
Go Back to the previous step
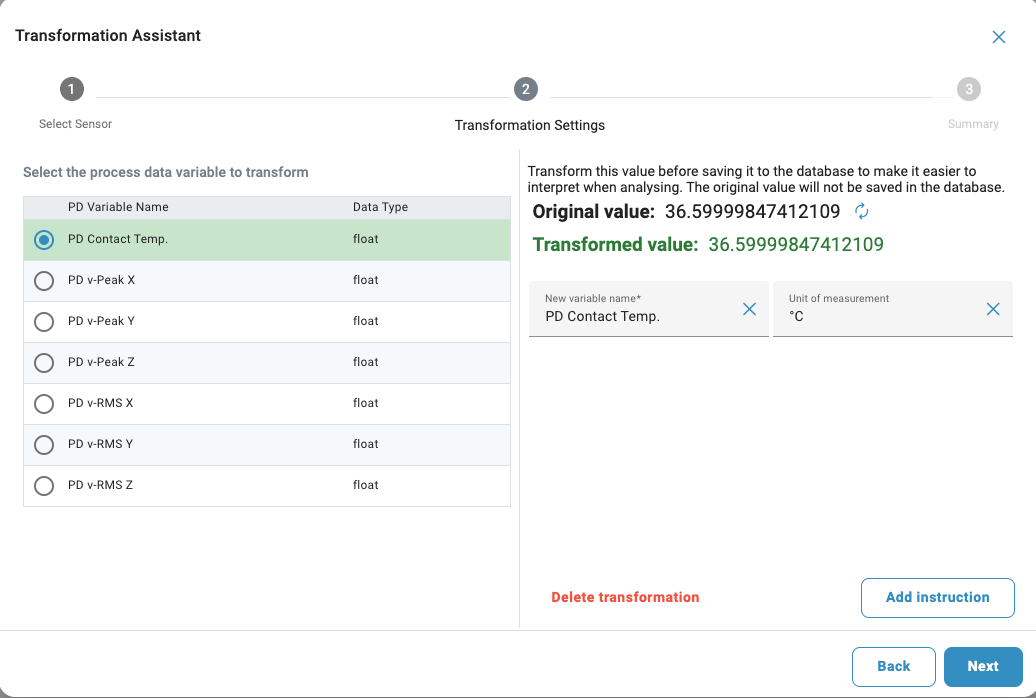893,666
